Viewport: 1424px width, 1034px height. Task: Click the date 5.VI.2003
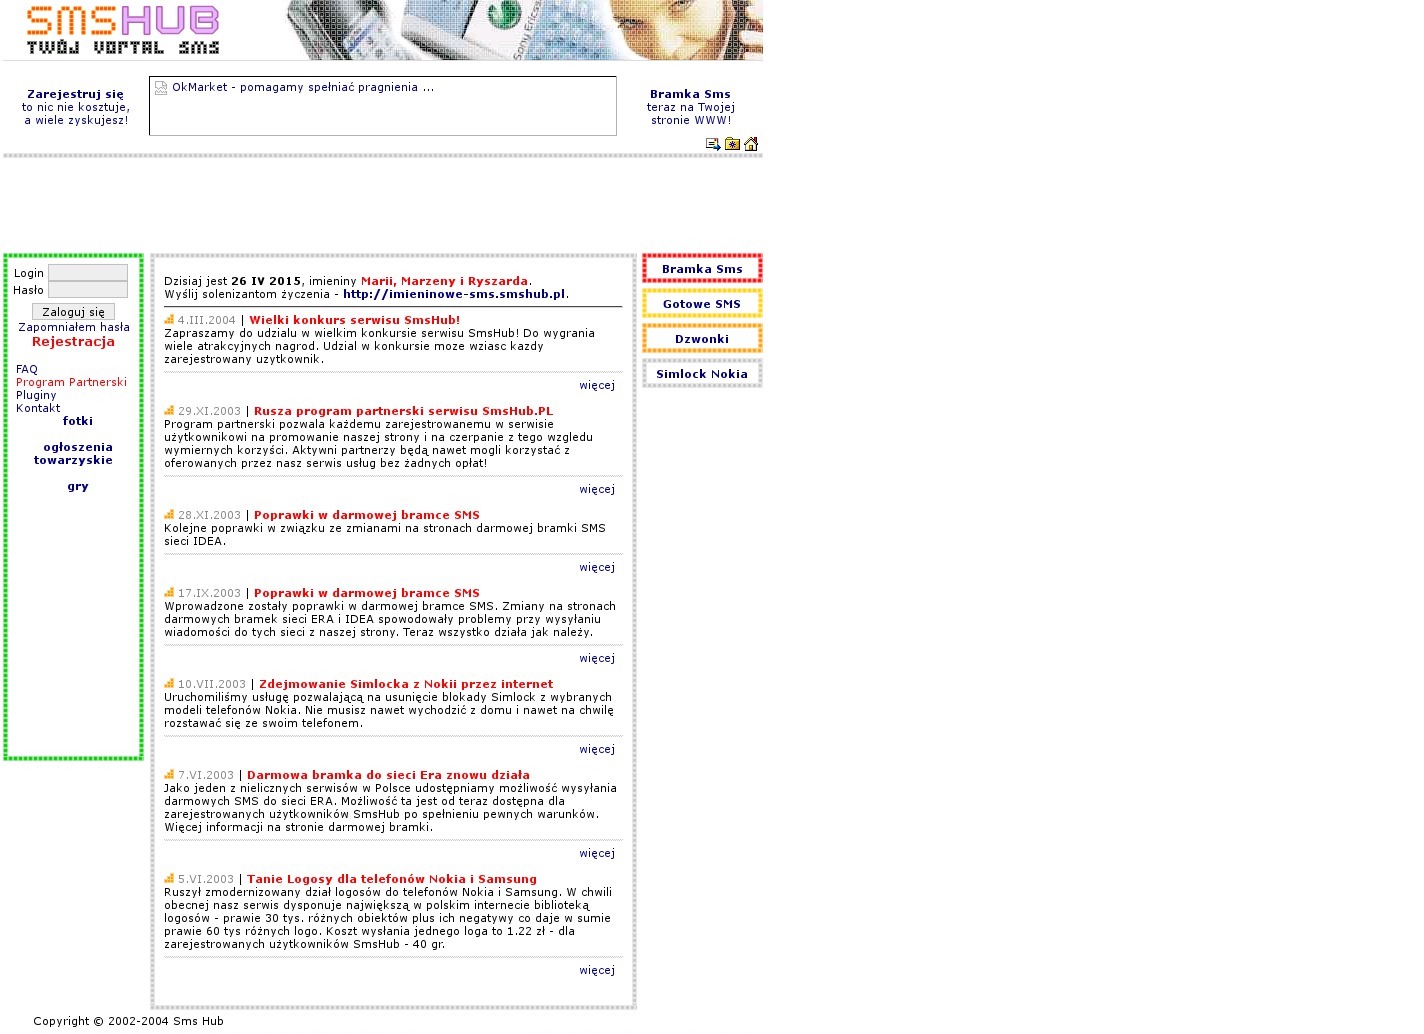pos(206,879)
